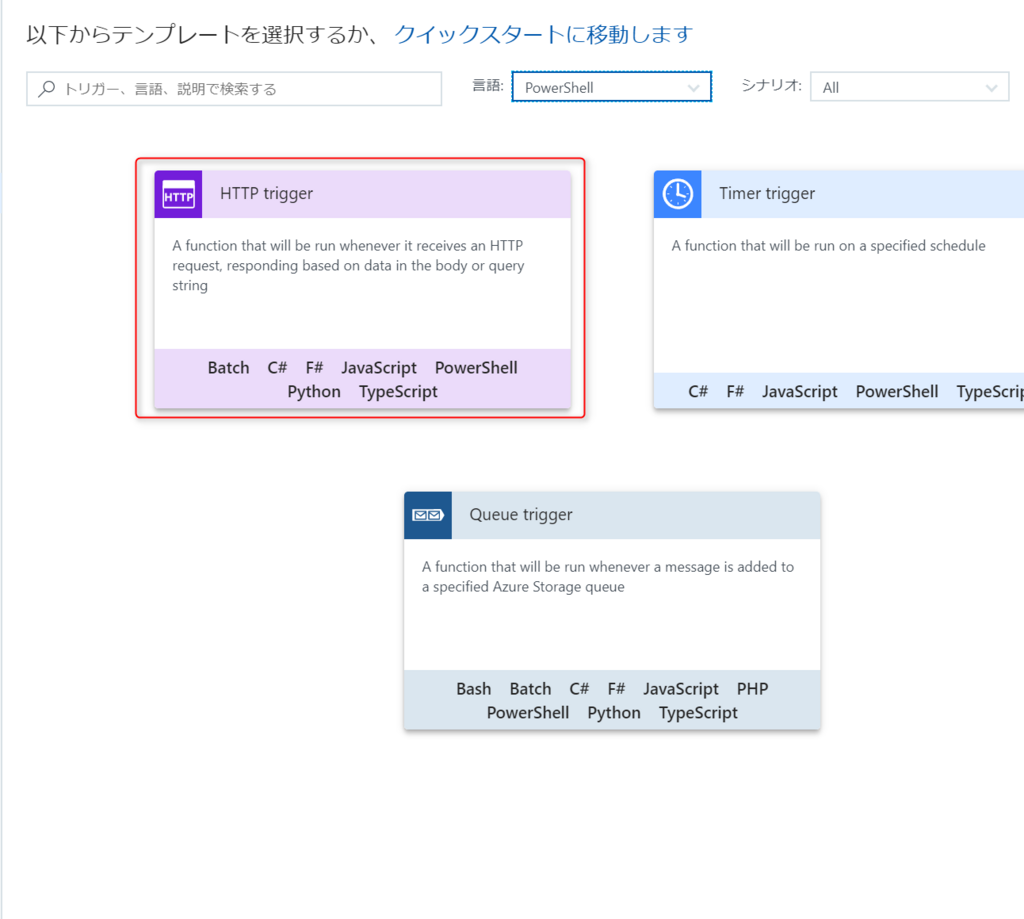Image resolution: width=1024 pixels, height=919 pixels.
Task: Select PowerShell under the HTTP trigger card
Action: pyautogui.click(x=476, y=367)
